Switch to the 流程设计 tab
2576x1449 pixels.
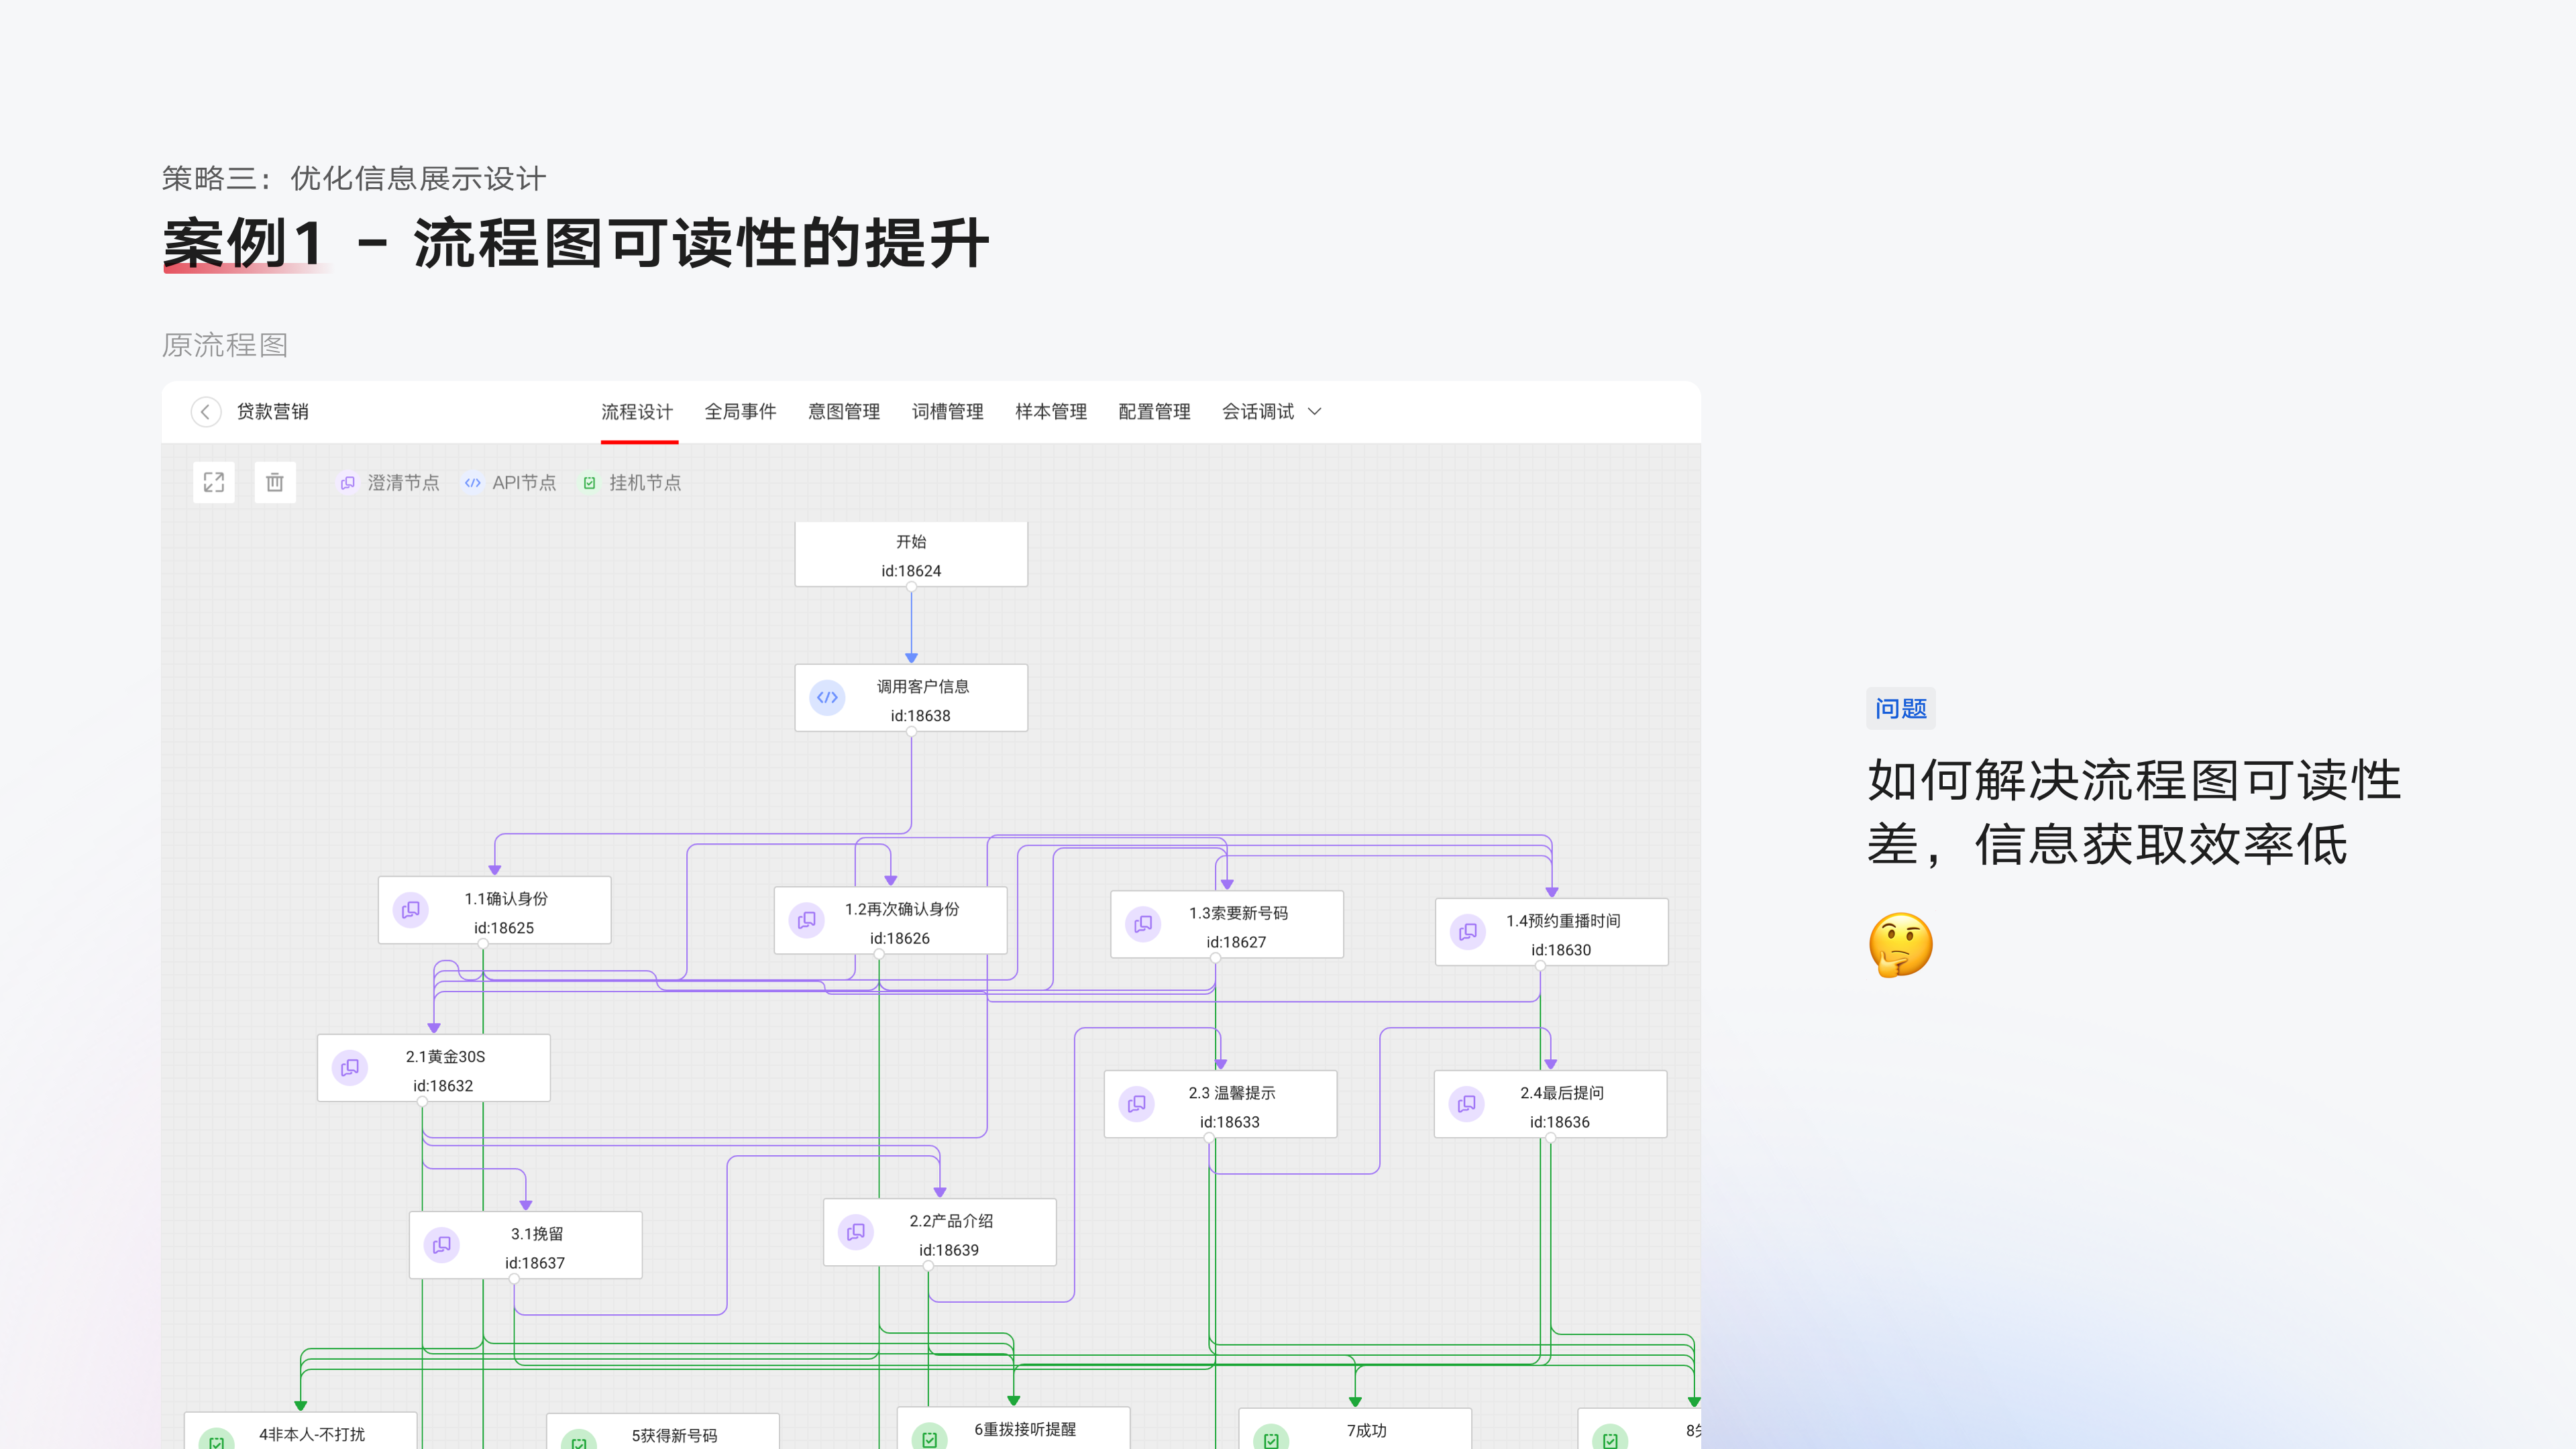[637, 412]
